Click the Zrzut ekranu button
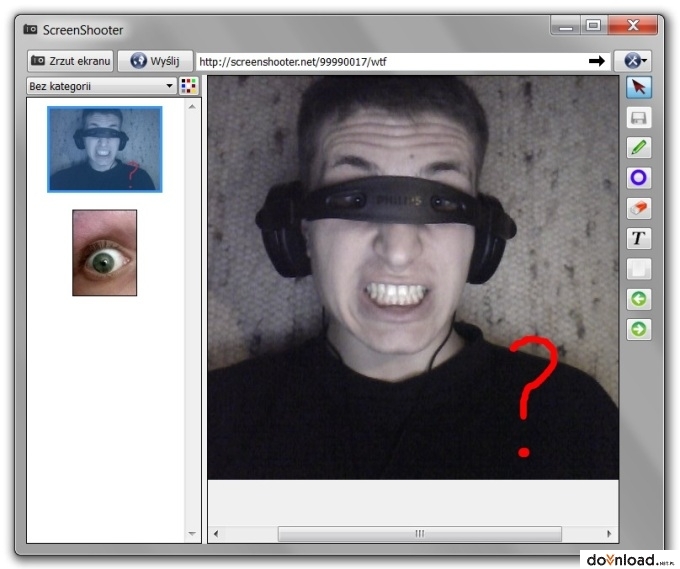Image resolution: width=680 pixels, height=569 pixels. 70,61
